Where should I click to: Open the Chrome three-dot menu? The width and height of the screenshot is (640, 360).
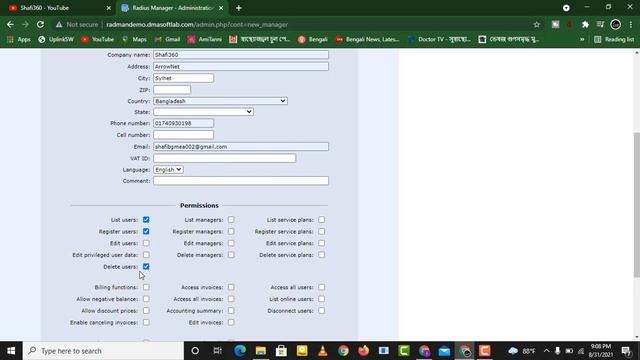tap(631, 24)
